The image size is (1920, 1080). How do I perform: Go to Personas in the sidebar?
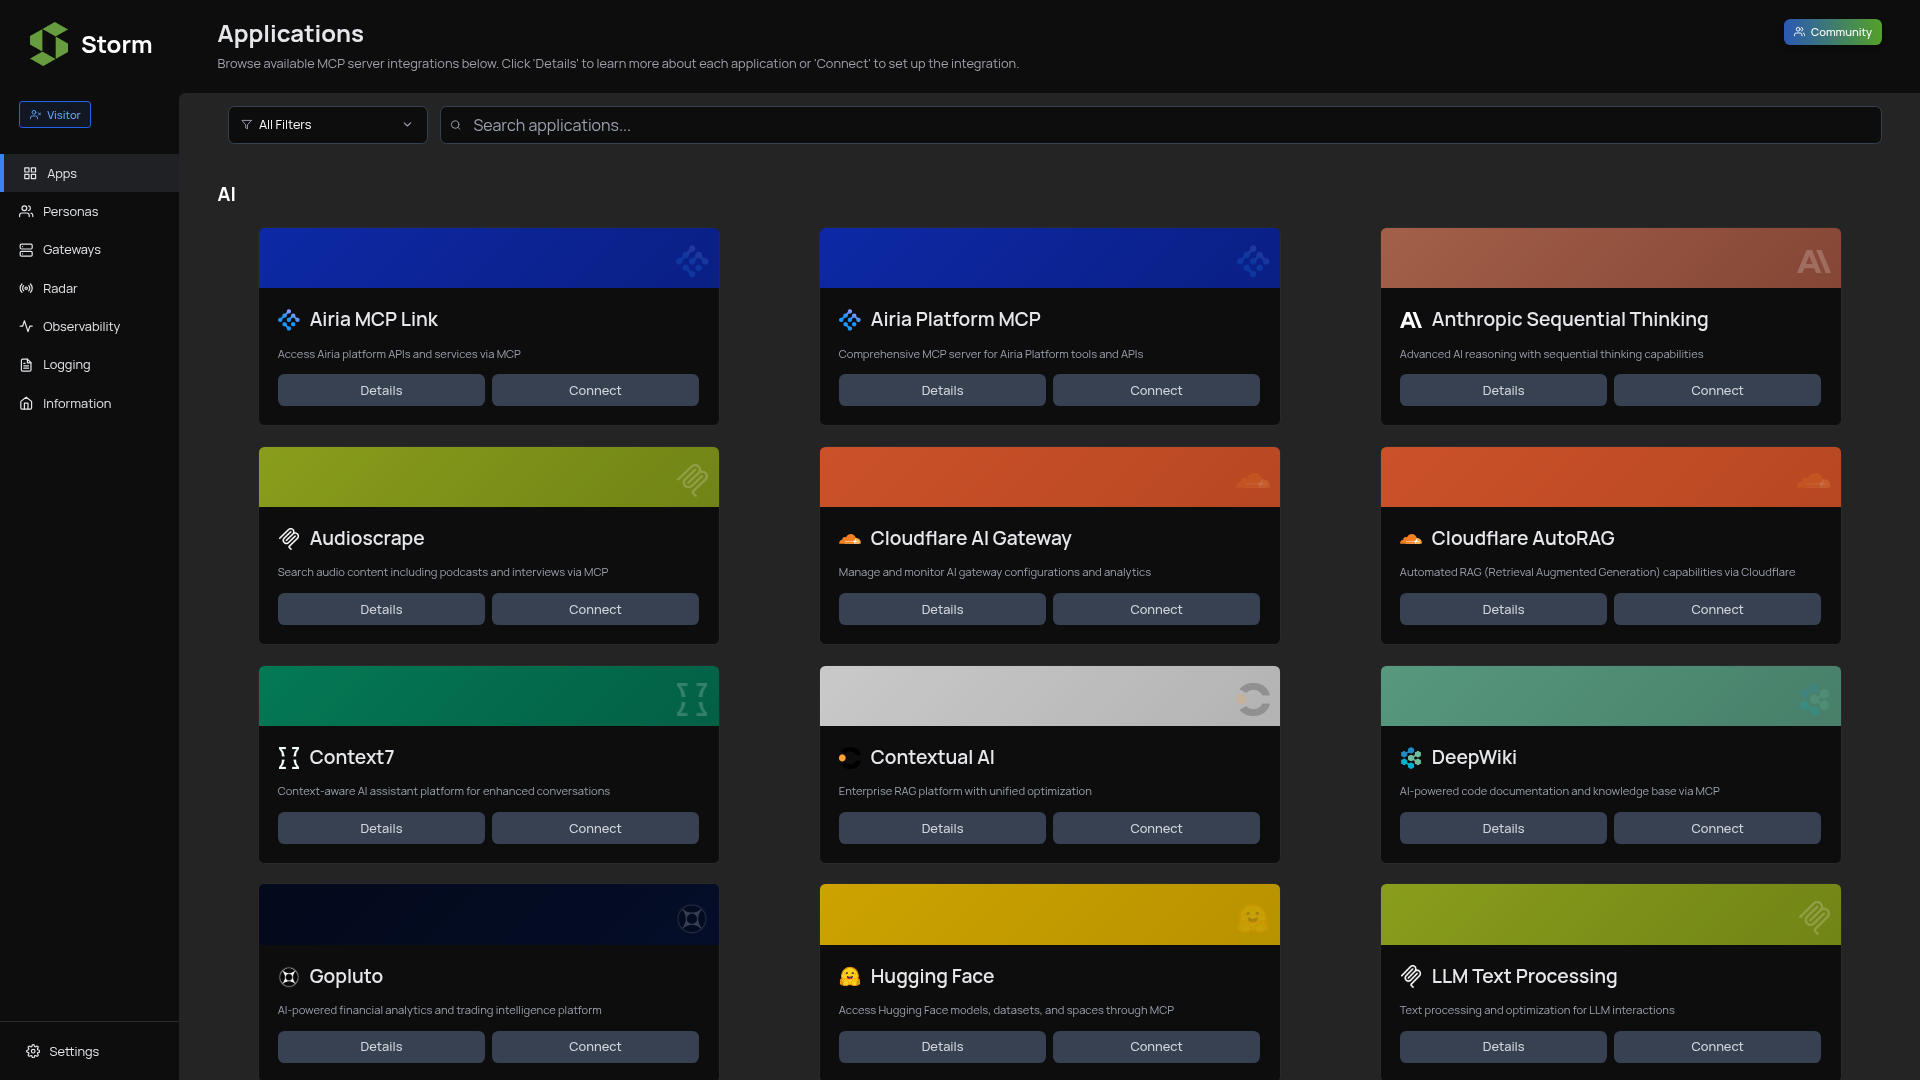tap(70, 212)
